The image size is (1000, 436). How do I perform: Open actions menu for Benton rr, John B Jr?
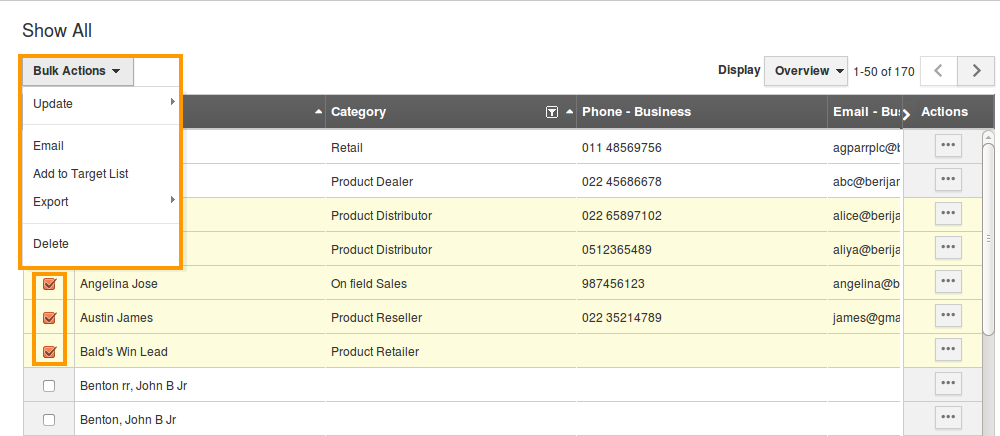click(x=948, y=383)
